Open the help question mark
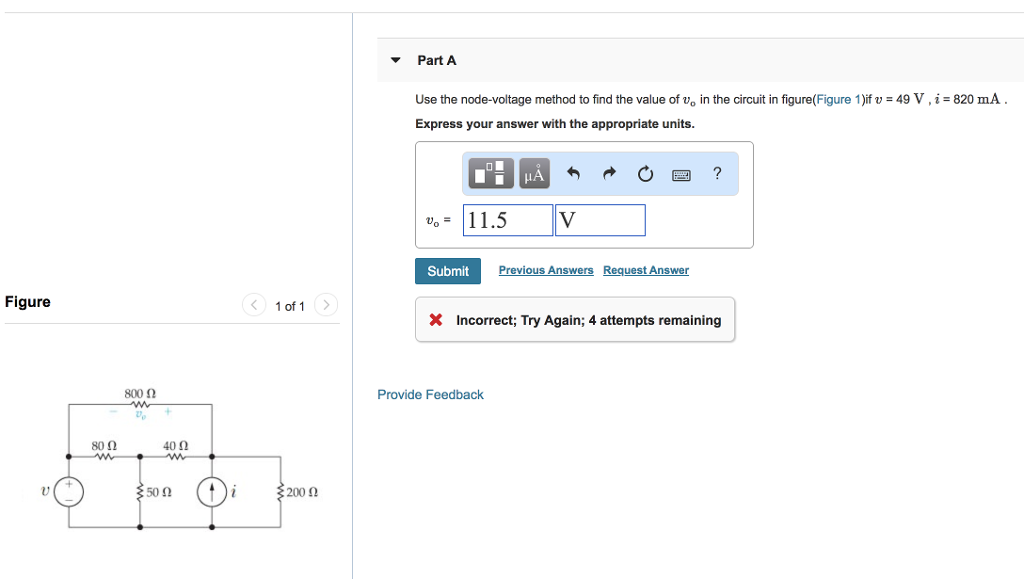1024x579 pixels. [717, 173]
